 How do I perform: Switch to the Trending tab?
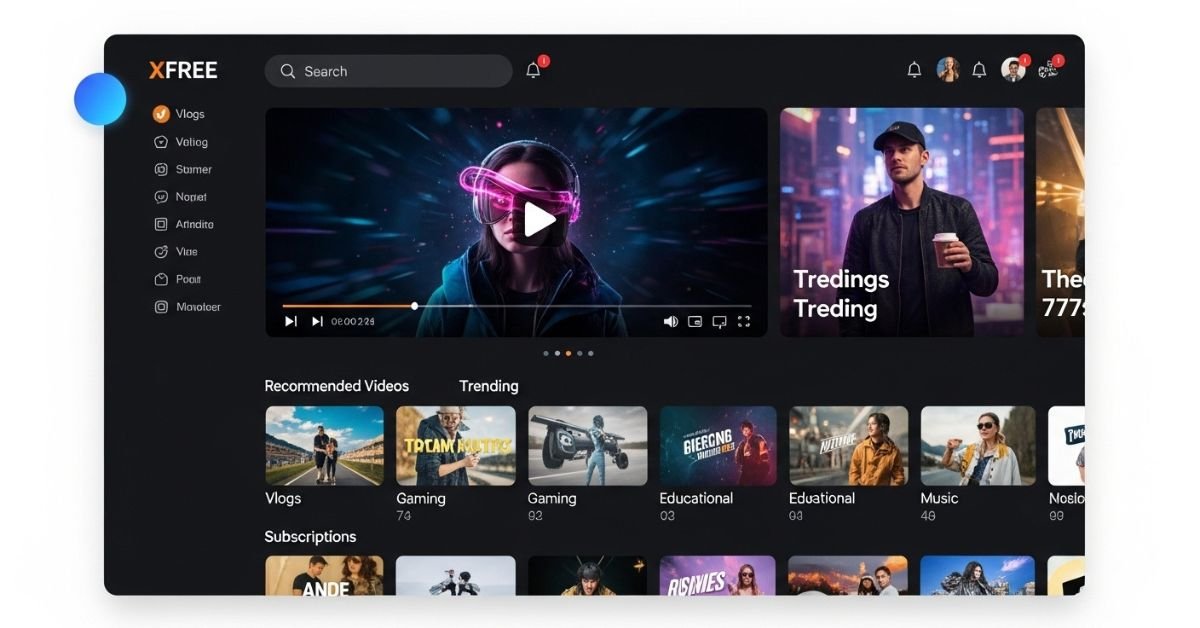[488, 386]
